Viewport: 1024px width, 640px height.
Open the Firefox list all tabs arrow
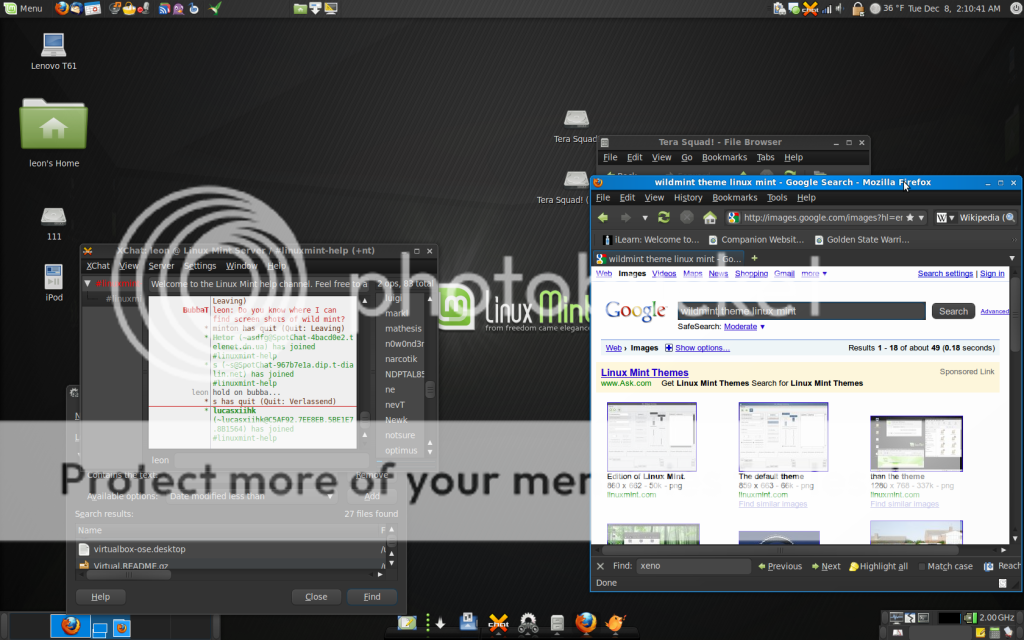1012,259
